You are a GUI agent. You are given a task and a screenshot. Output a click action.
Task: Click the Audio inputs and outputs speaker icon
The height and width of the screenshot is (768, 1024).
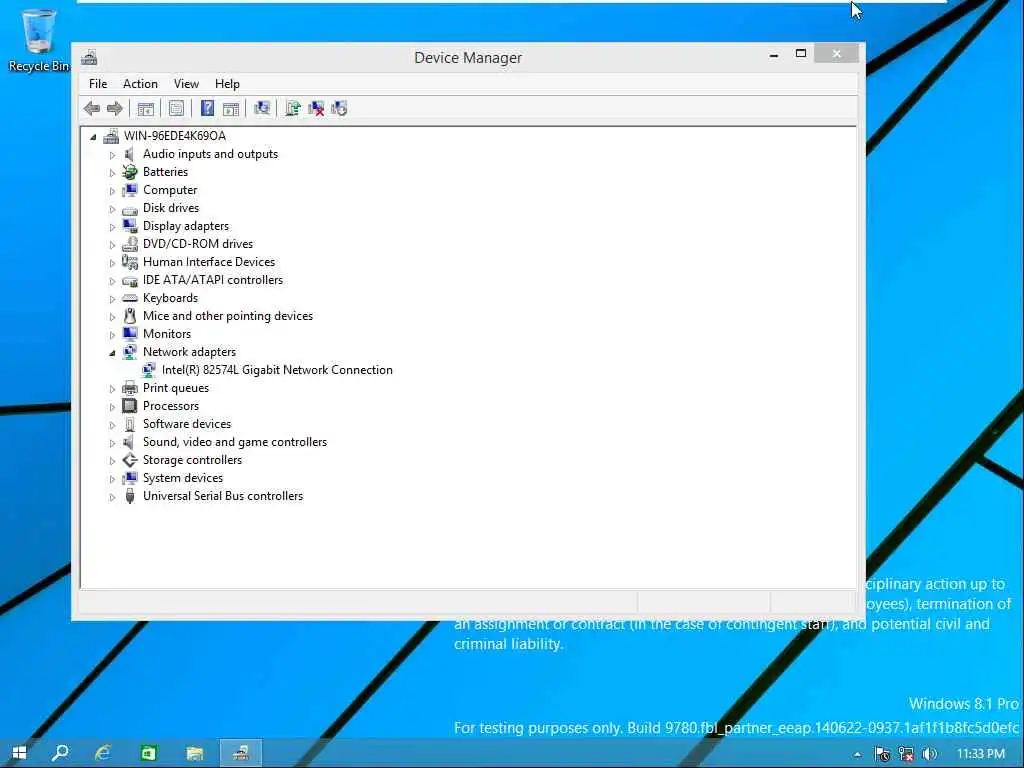tap(130, 154)
